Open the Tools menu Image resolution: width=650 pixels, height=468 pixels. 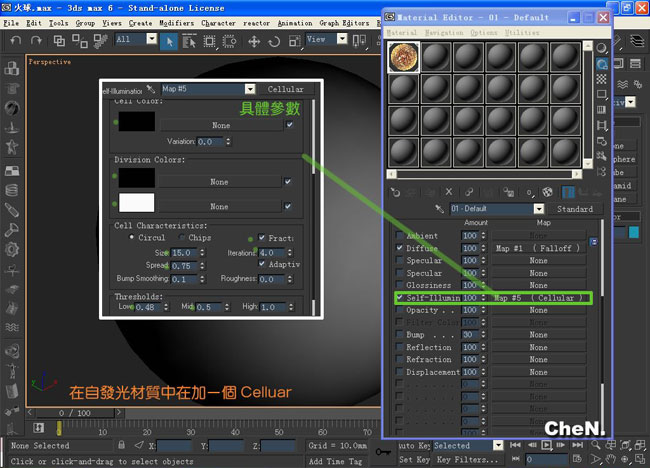[x=58, y=23]
